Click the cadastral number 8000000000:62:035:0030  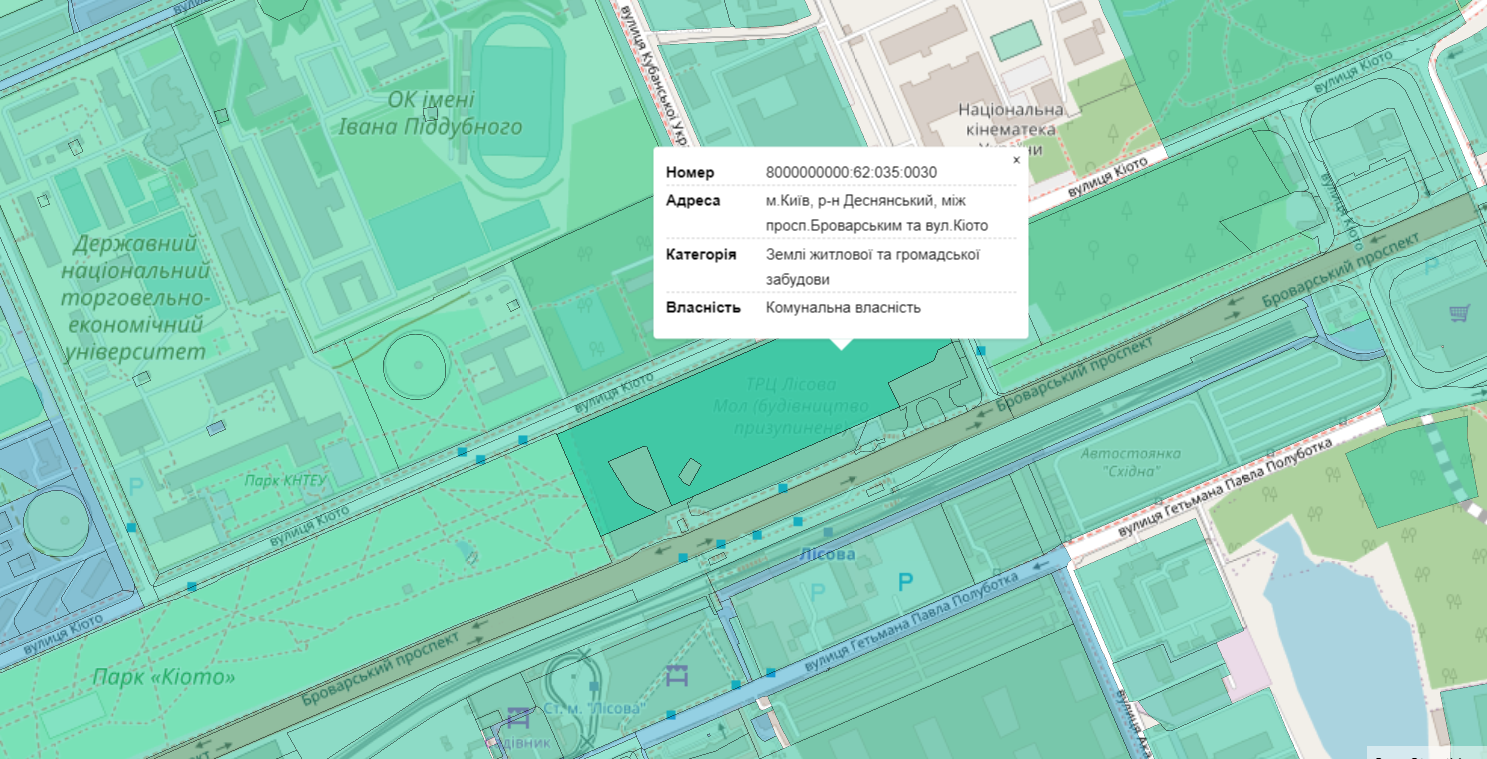(851, 172)
